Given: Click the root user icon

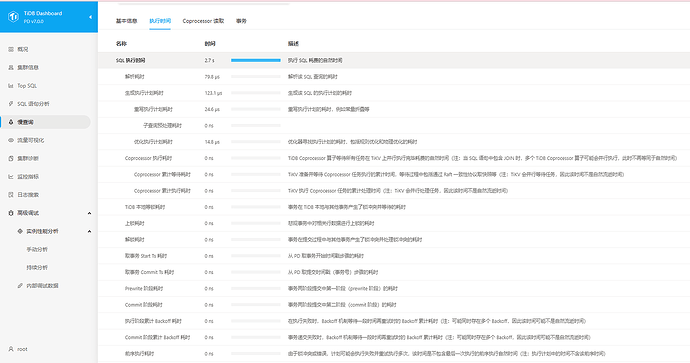Looking at the screenshot, I should coord(11,349).
